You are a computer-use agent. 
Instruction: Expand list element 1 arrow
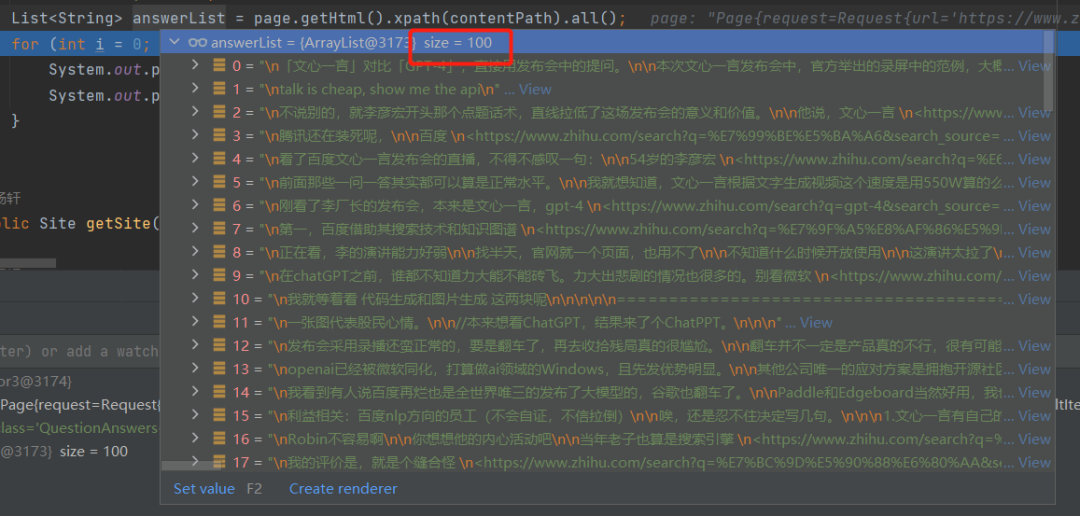196,88
